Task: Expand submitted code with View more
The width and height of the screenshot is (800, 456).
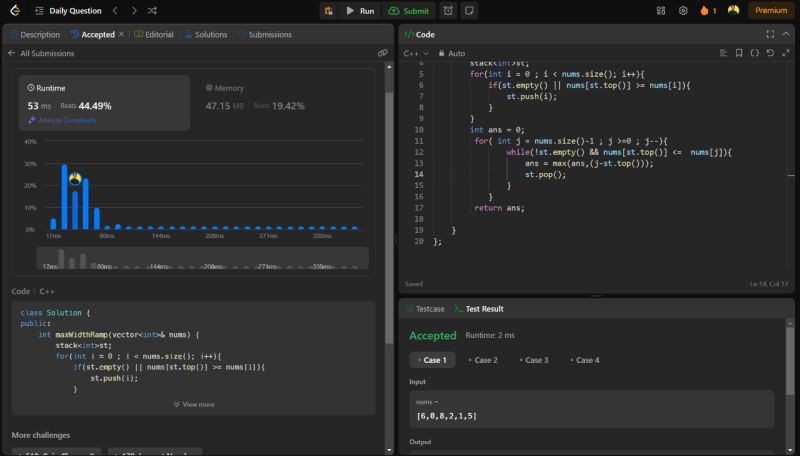Action: 194,404
